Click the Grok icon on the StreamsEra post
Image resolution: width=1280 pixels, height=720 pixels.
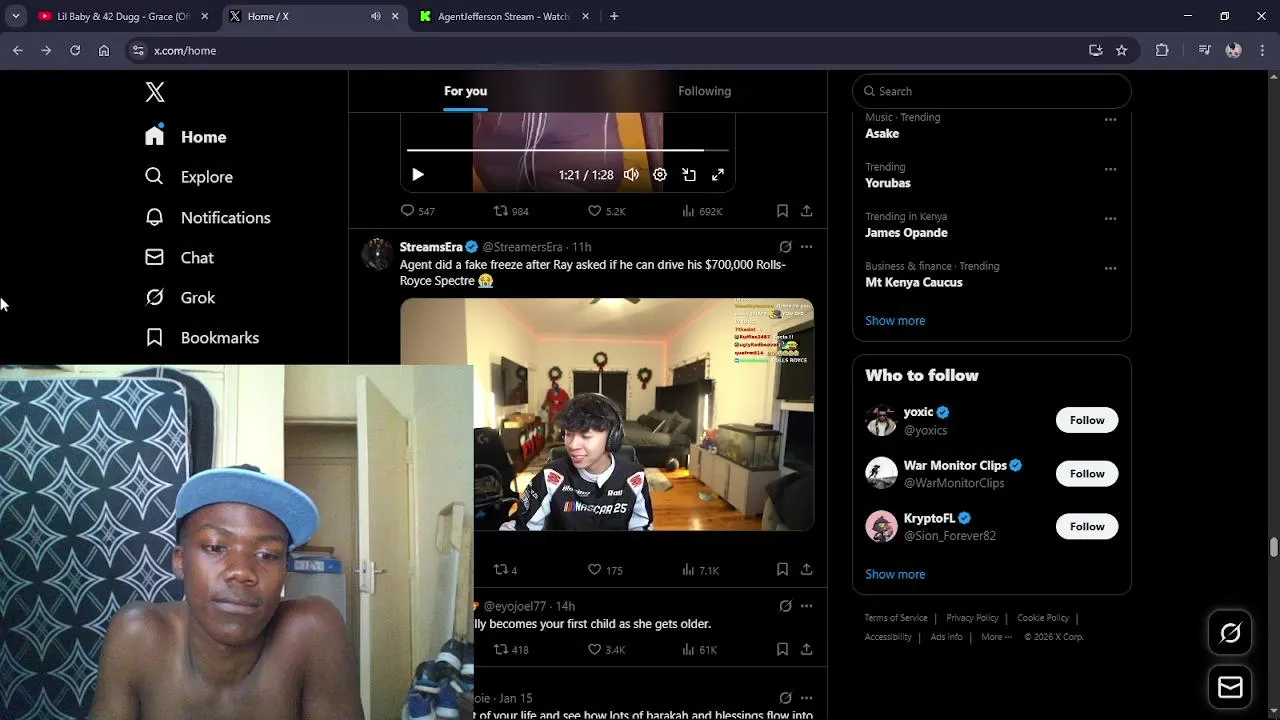tap(785, 247)
